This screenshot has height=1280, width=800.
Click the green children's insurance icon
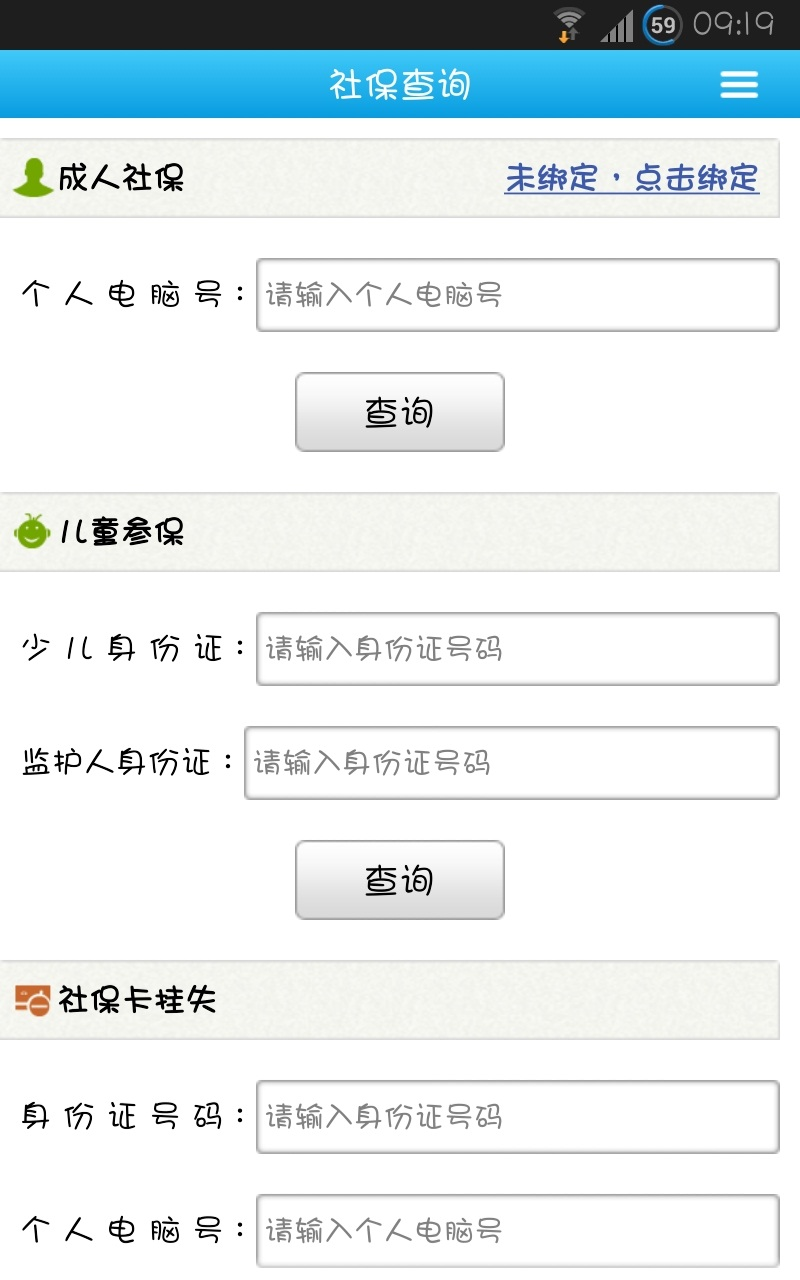click(x=32, y=531)
